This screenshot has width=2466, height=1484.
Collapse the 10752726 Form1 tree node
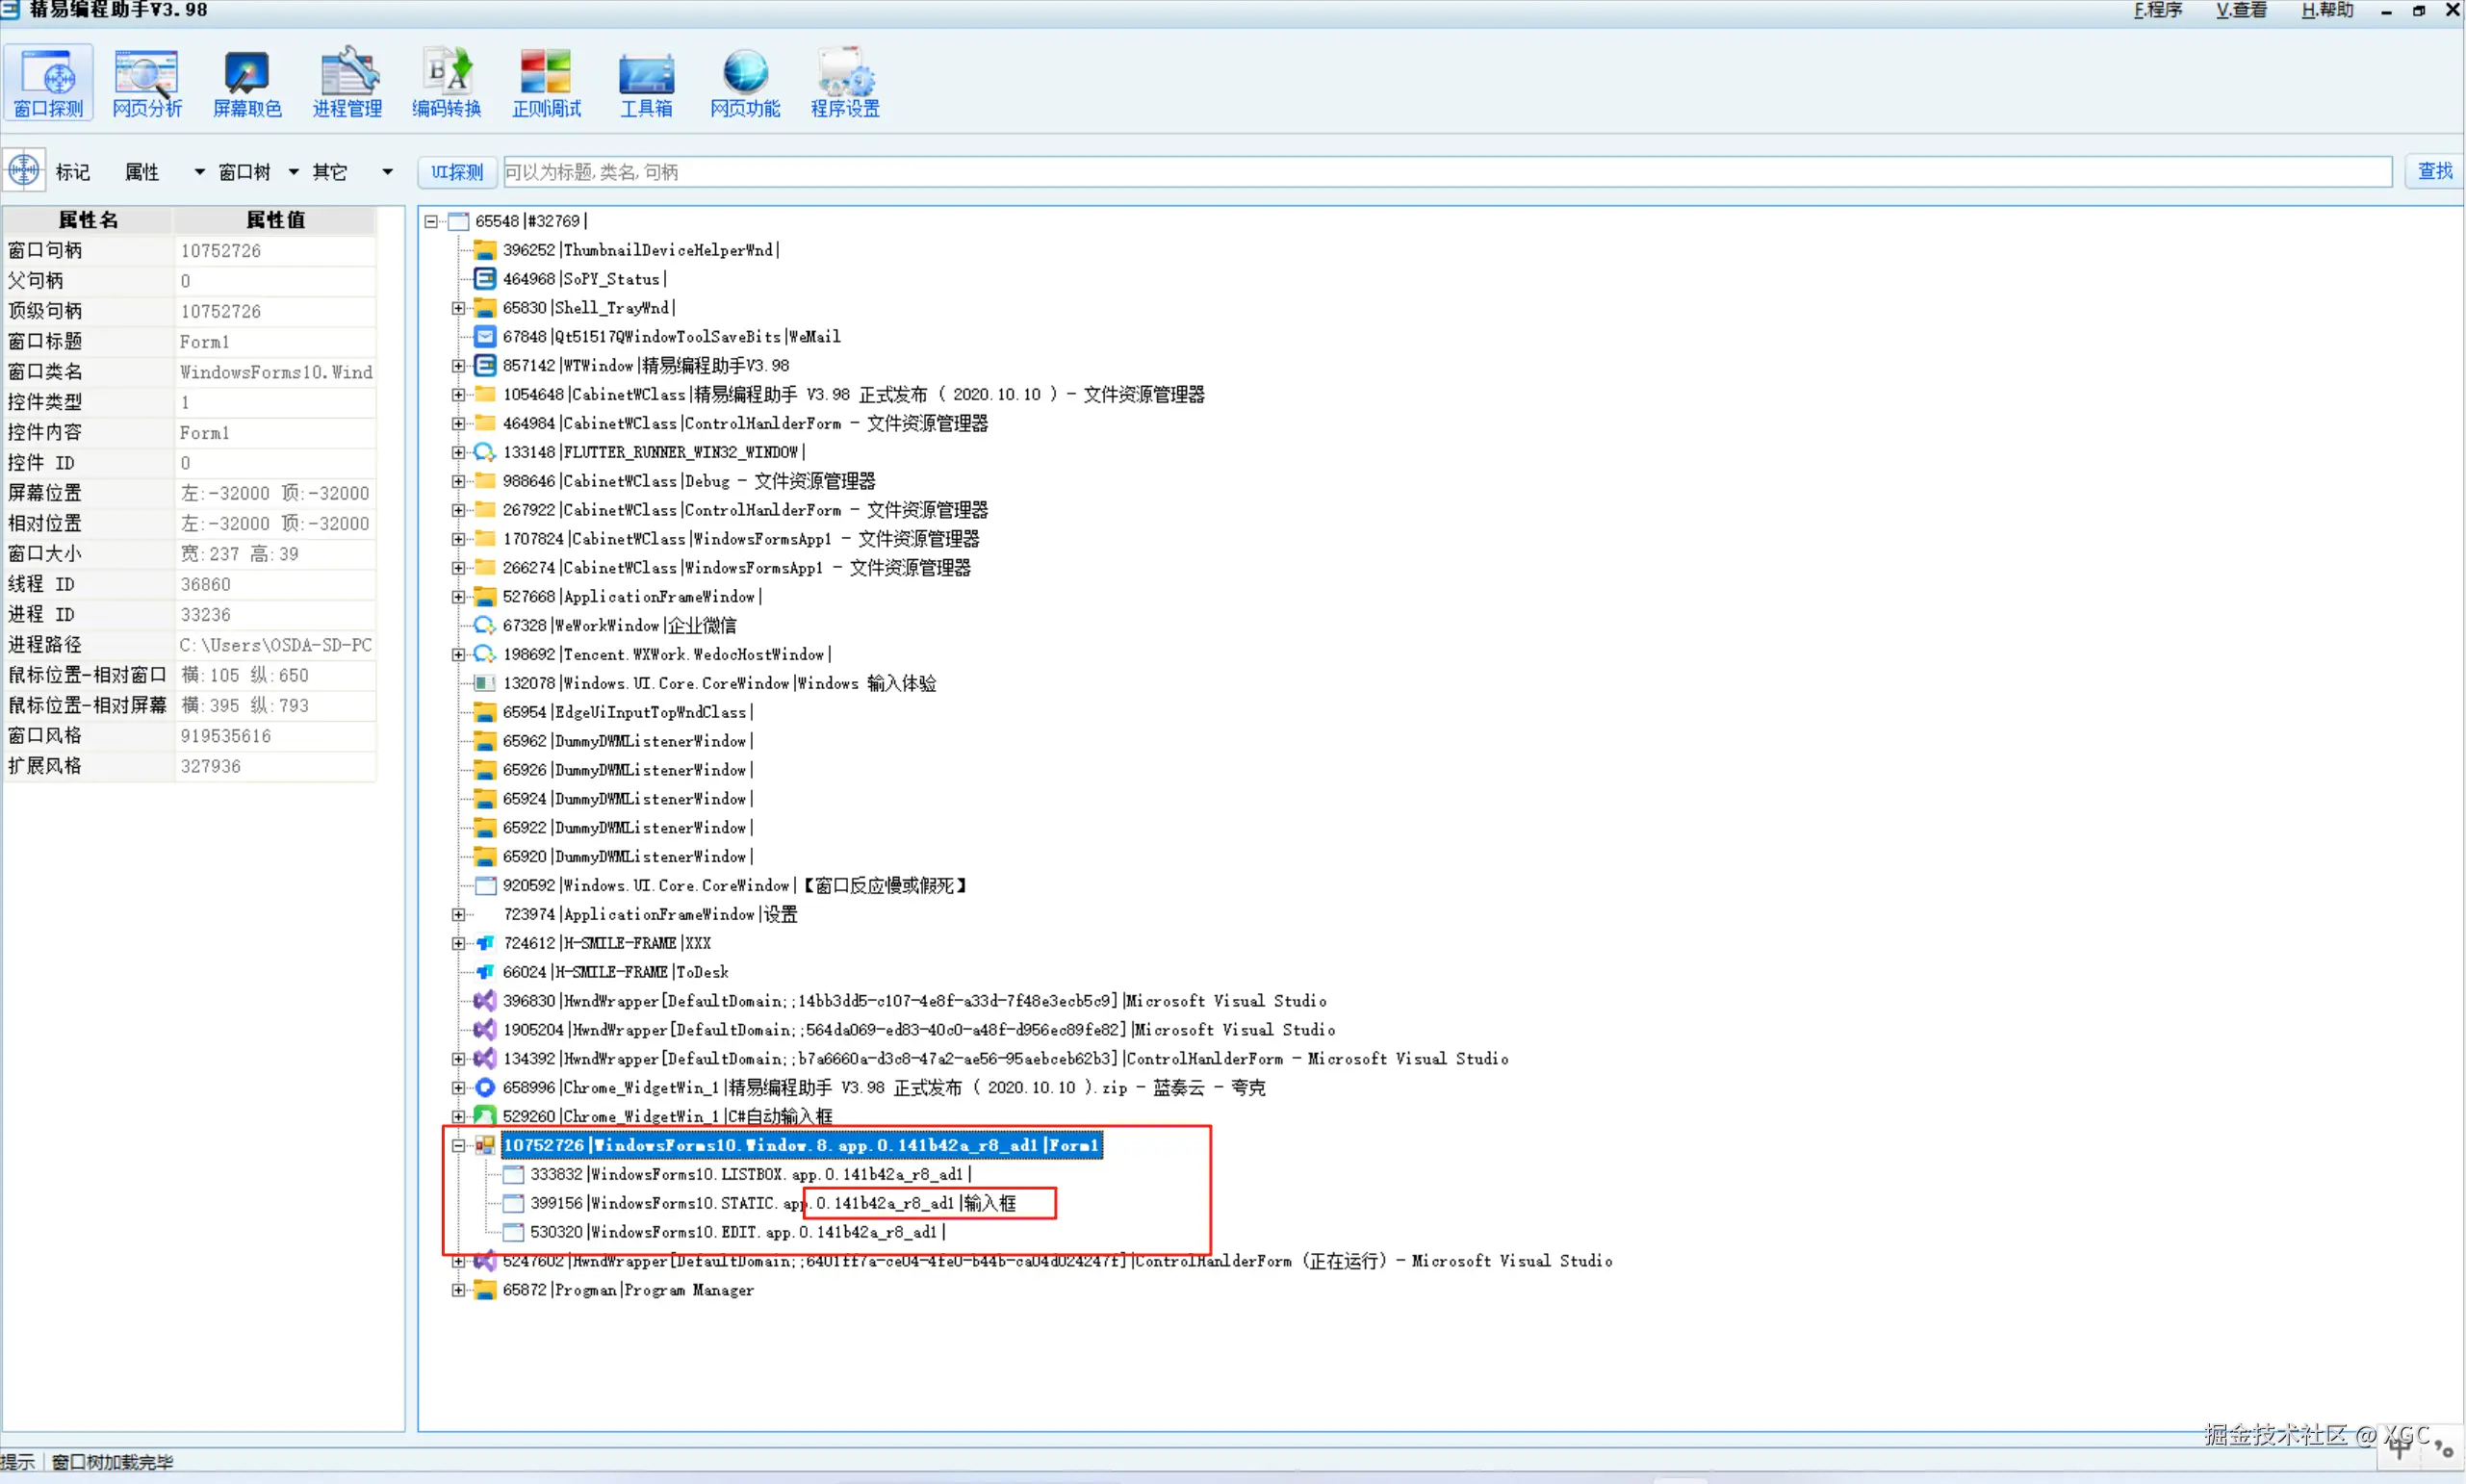pyautogui.click(x=458, y=1146)
